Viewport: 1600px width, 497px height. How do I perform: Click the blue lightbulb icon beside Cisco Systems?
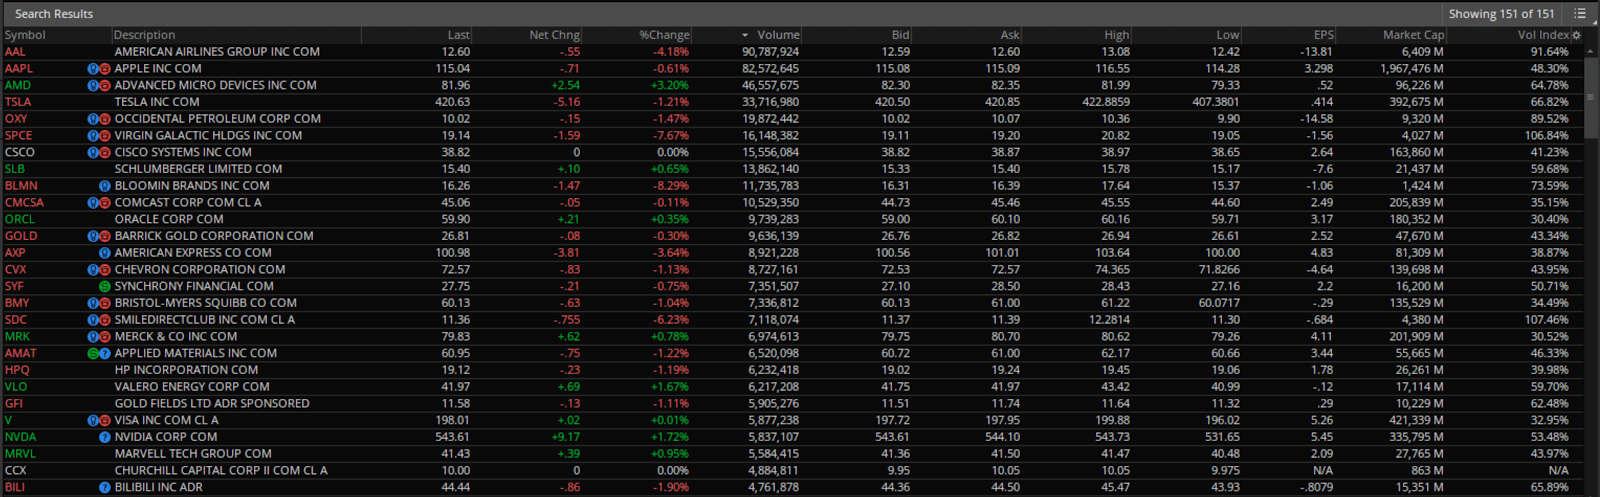[x=93, y=153]
